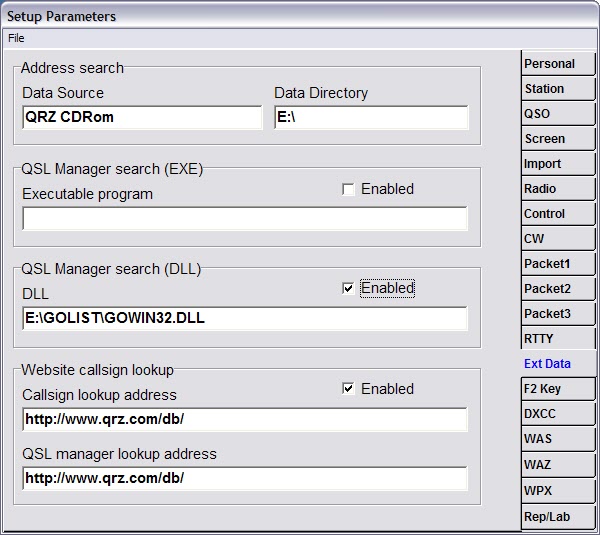Image resolution: width=600 pixels, height=535 pixels.
Task: Focus the Executable program input field
Action: (x=245, y=219)
